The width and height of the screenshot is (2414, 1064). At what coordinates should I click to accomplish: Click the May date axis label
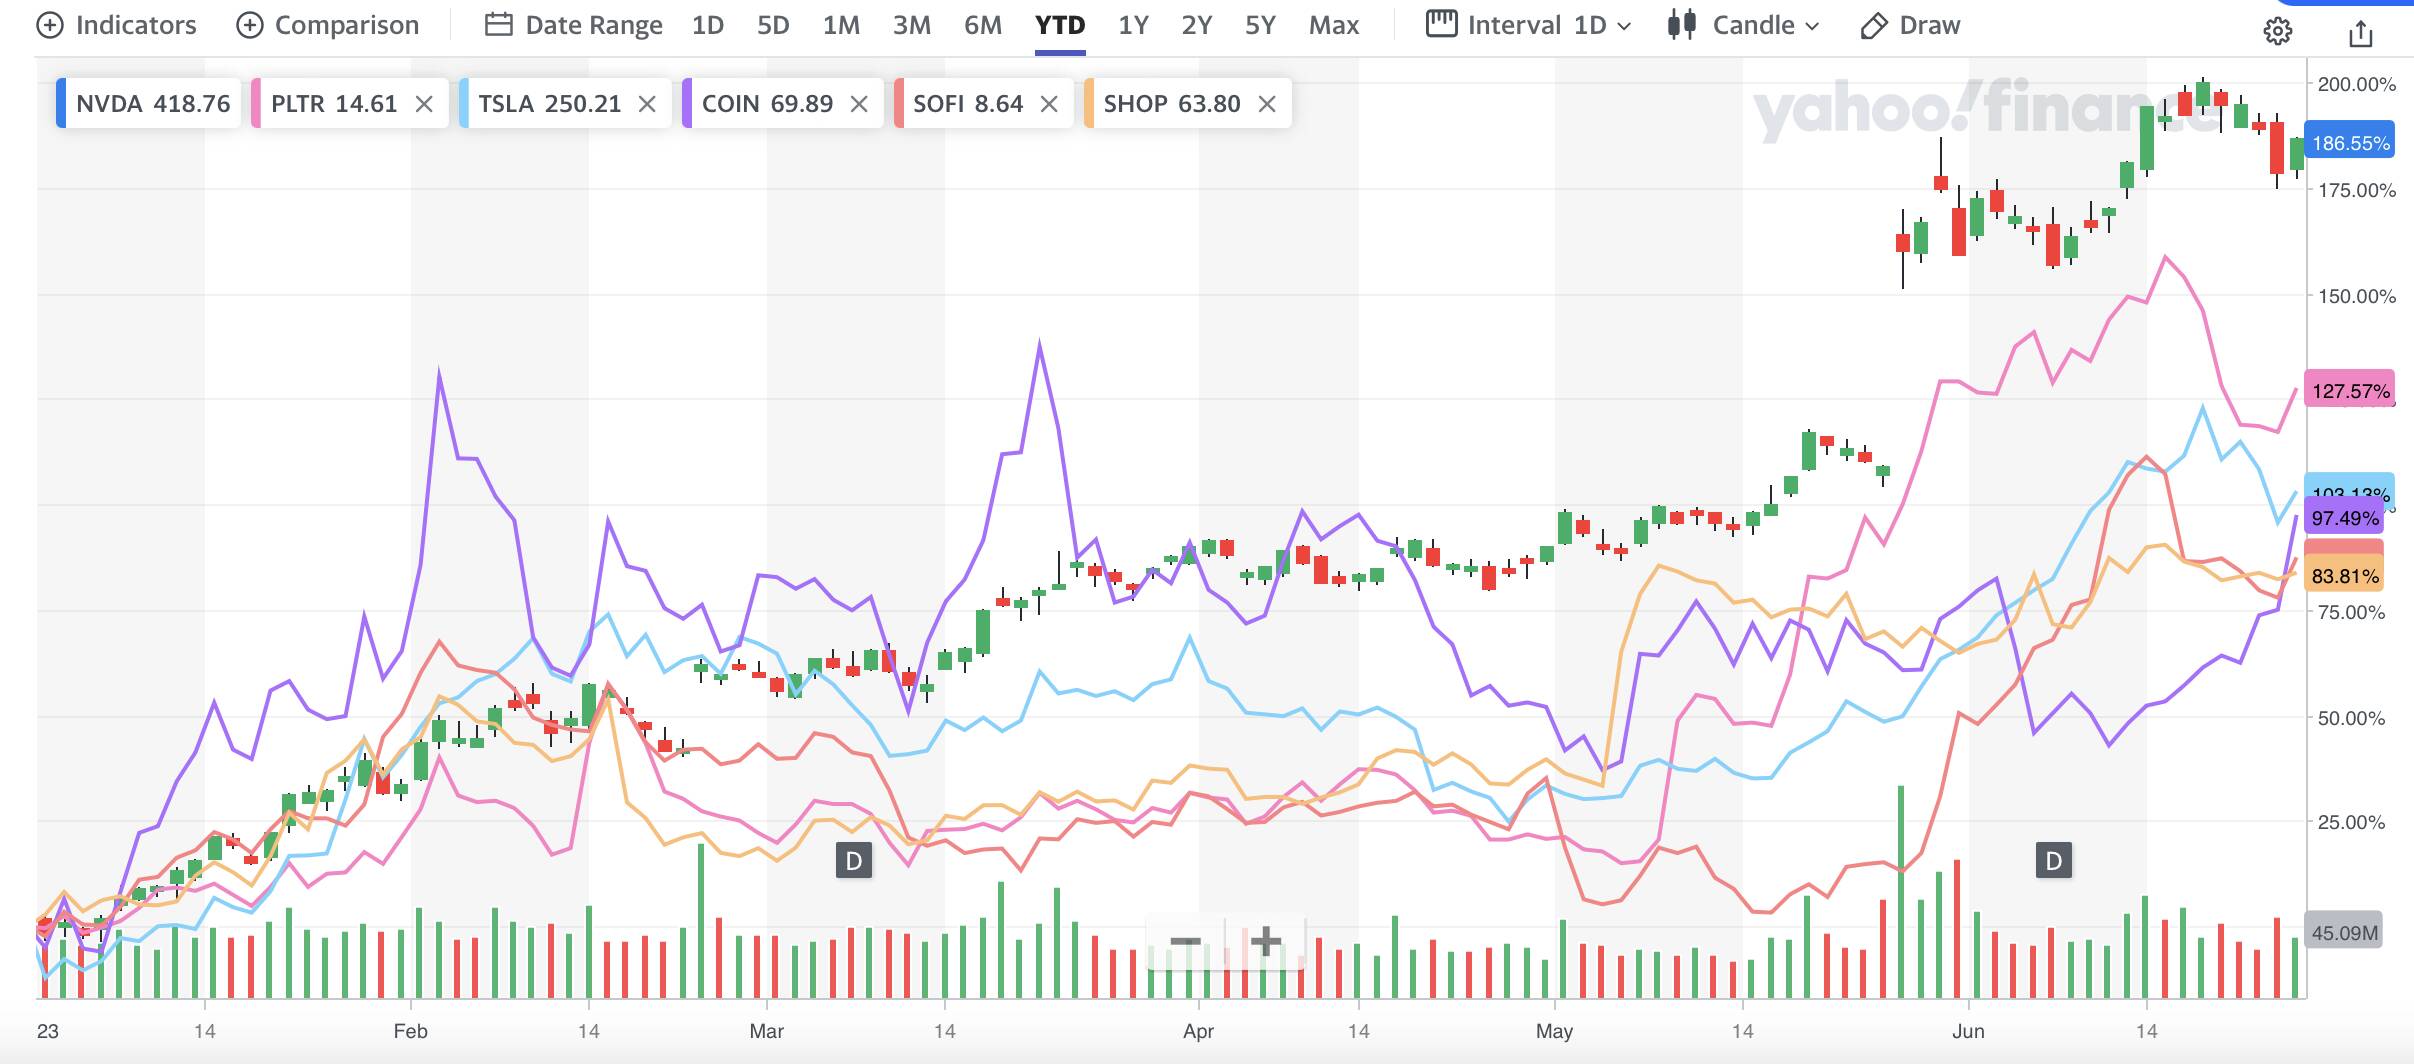1555,1031
